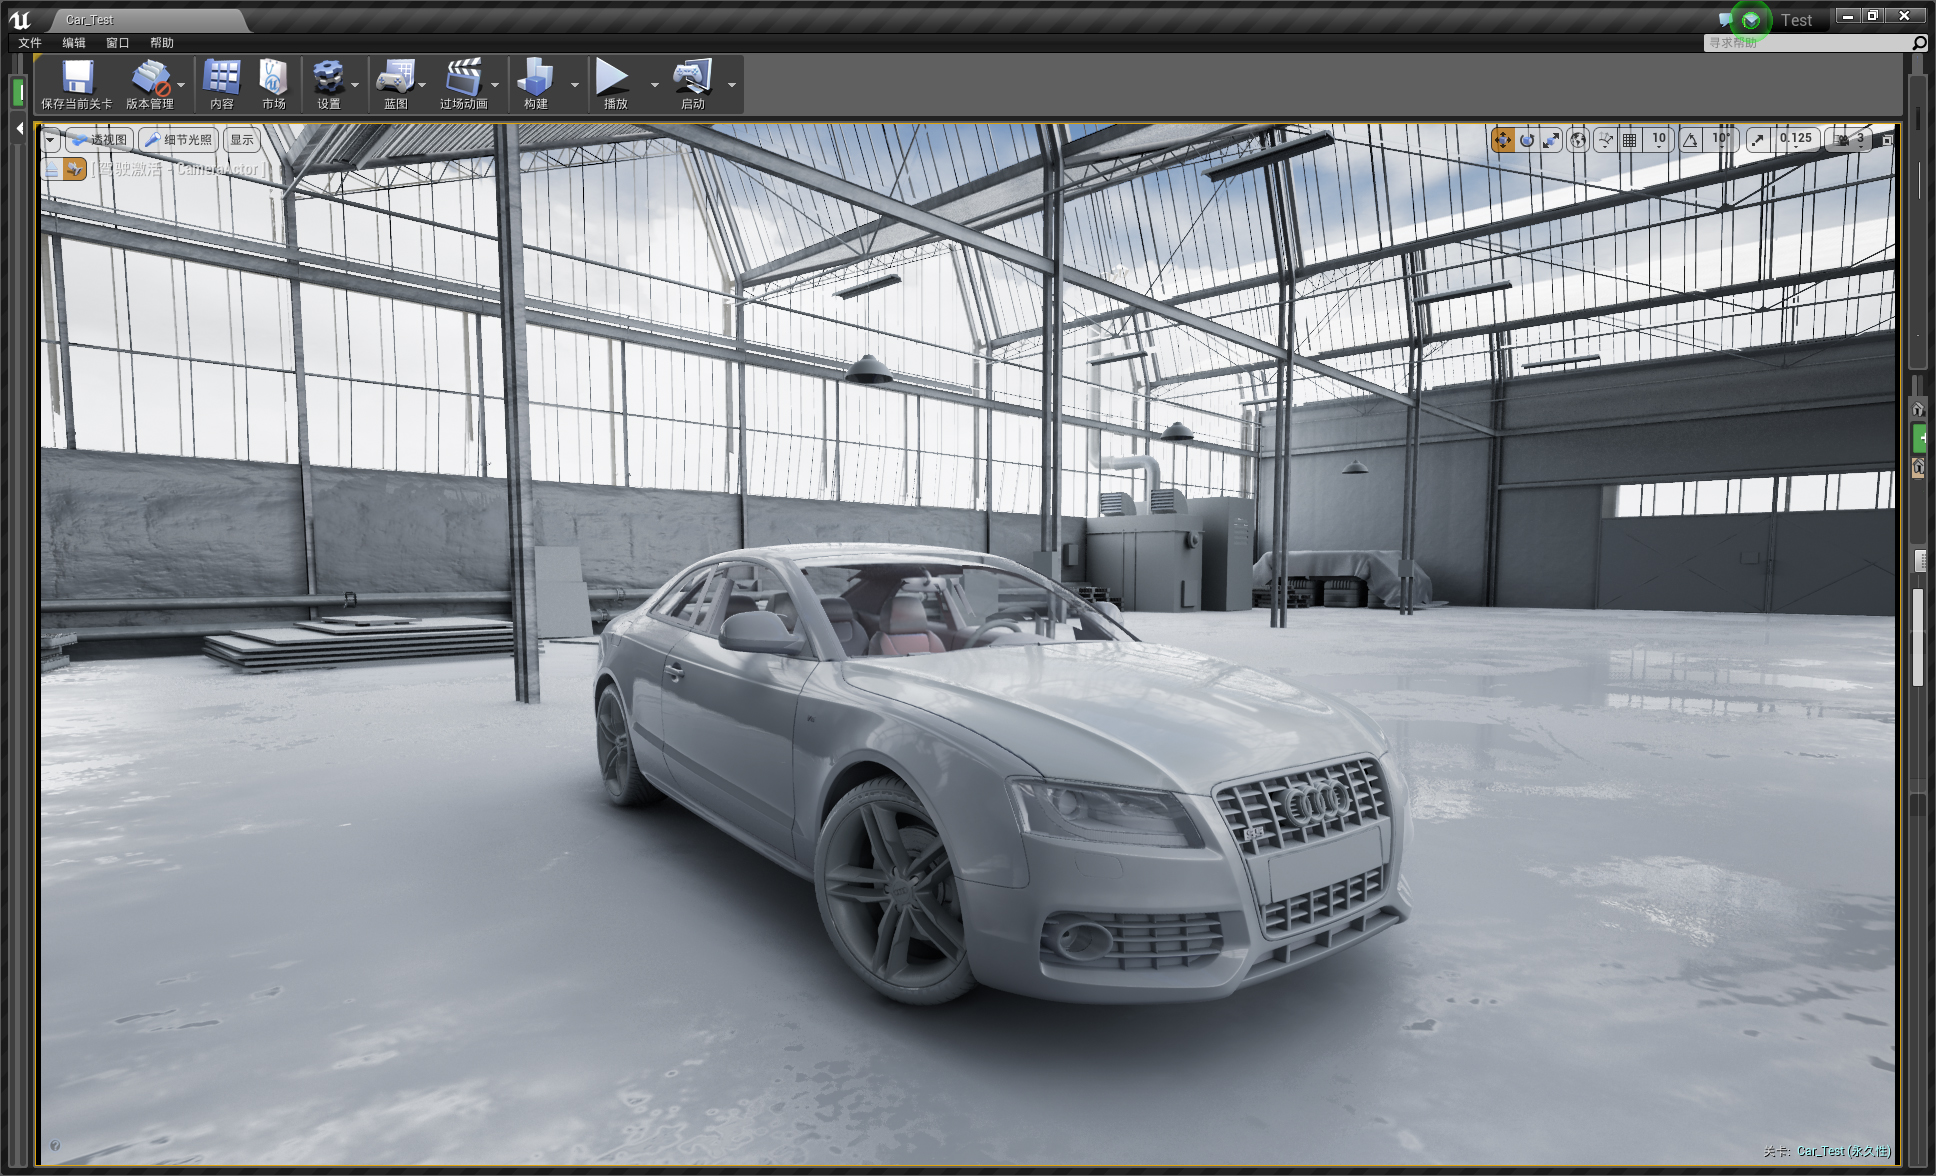Image resolution: width=1936 pixels, height=1176 pixels.
Task: Expand the Launch (启动) options dropdown arrow
Action: pos(732,85)
